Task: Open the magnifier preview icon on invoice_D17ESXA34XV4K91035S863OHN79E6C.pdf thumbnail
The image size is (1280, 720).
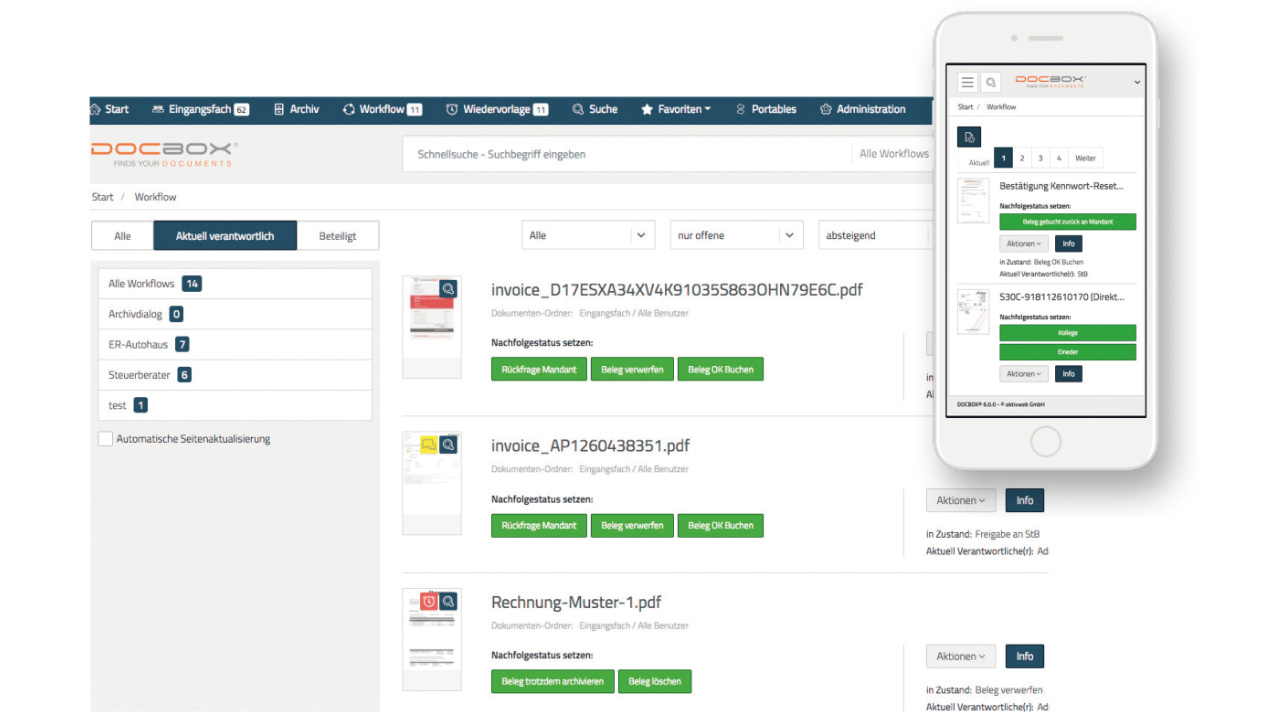Action: pos(449,288)
